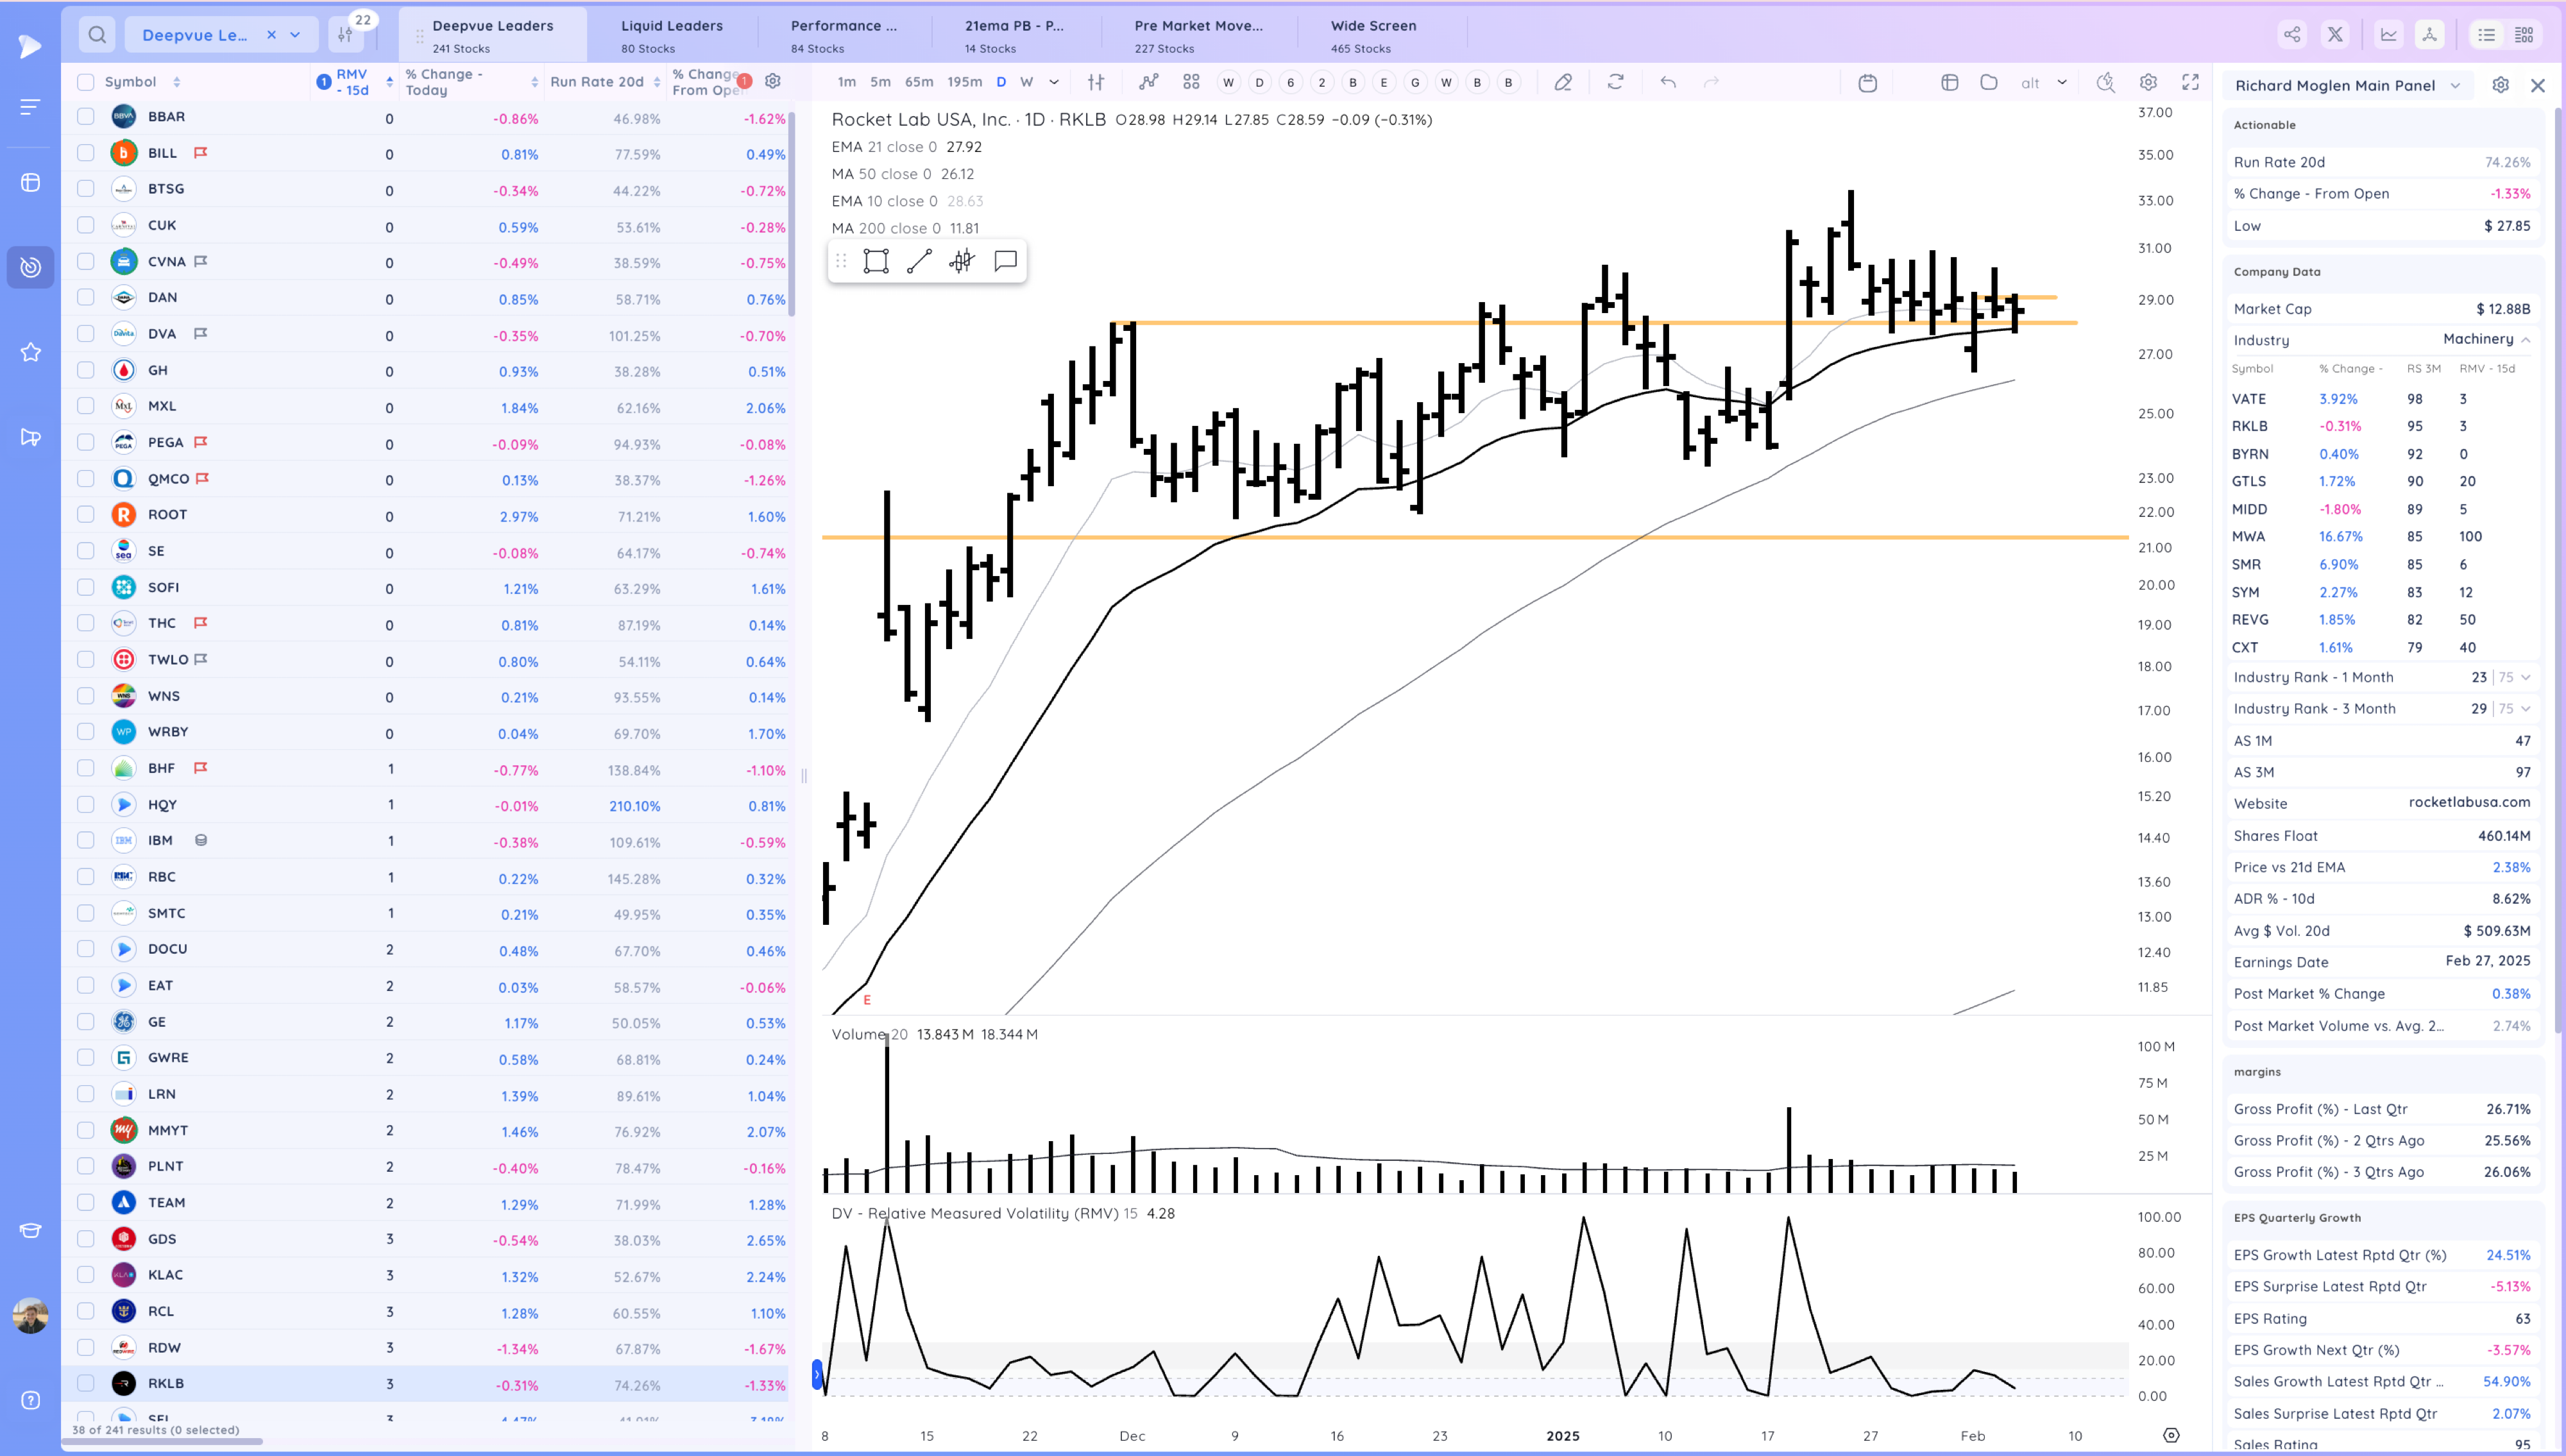Select the trend line drawing tool
This screenshot has height=1456, width=2566.
click(919, 262)
